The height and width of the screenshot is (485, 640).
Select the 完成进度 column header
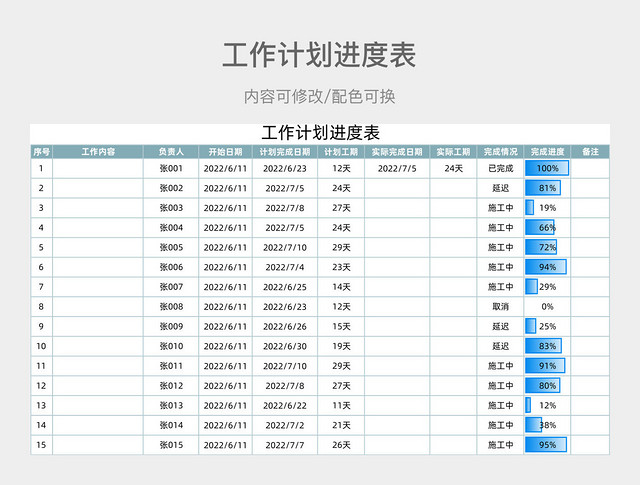(547, 152)
